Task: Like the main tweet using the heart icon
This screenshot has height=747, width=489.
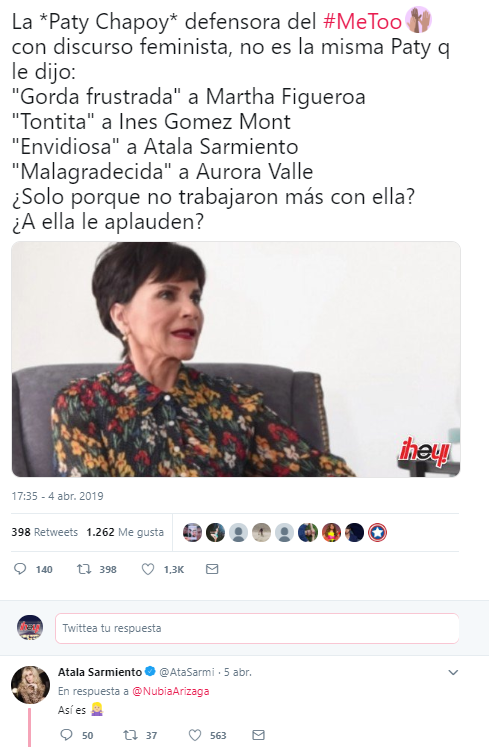Action: tap(148, 569)
